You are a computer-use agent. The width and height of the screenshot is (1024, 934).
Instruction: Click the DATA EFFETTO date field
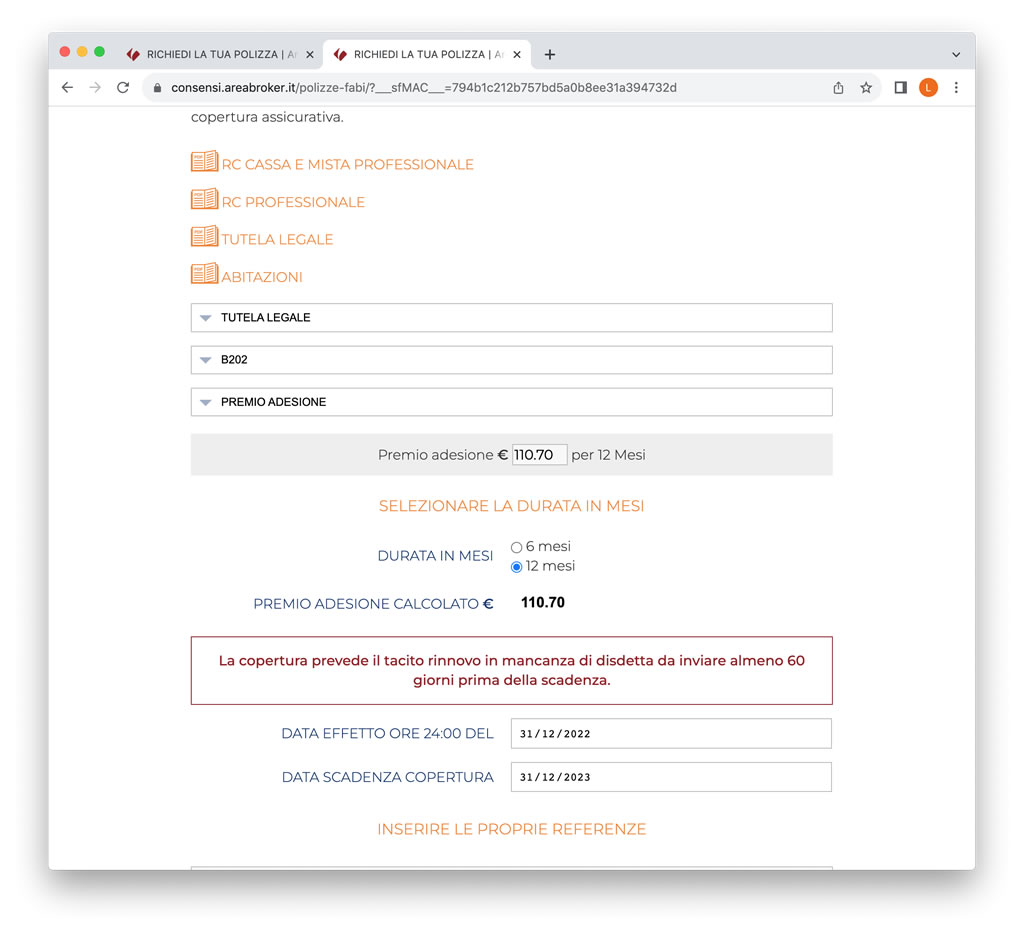(671, 733)
